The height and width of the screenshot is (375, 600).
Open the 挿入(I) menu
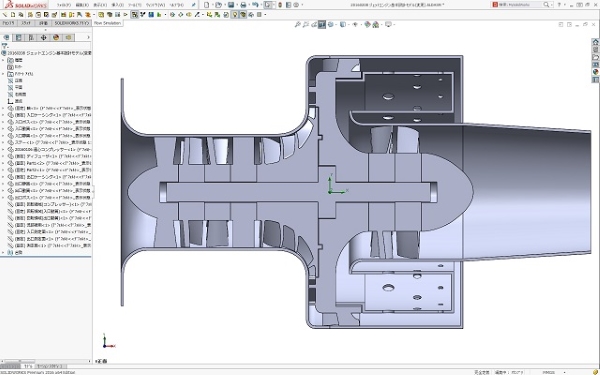(117, 5)
